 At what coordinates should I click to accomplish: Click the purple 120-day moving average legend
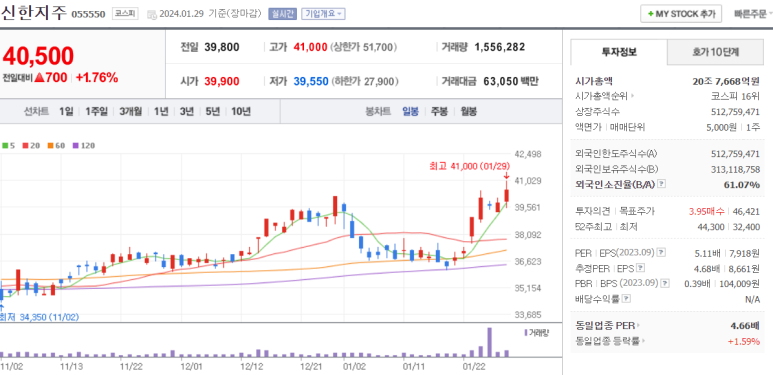point(84,146)
